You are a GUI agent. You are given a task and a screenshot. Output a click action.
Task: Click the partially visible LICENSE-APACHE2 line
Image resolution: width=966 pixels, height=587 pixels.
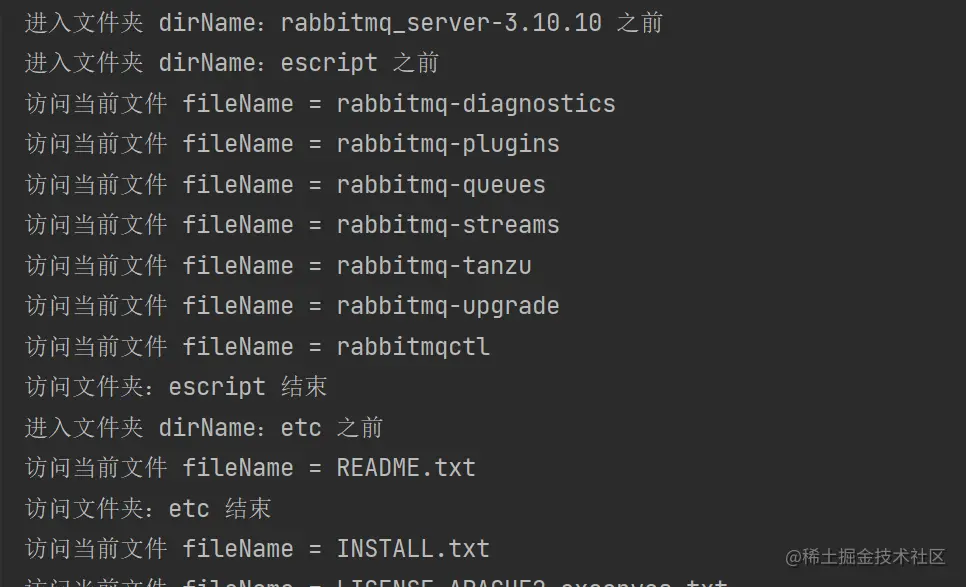pos(376,582)
